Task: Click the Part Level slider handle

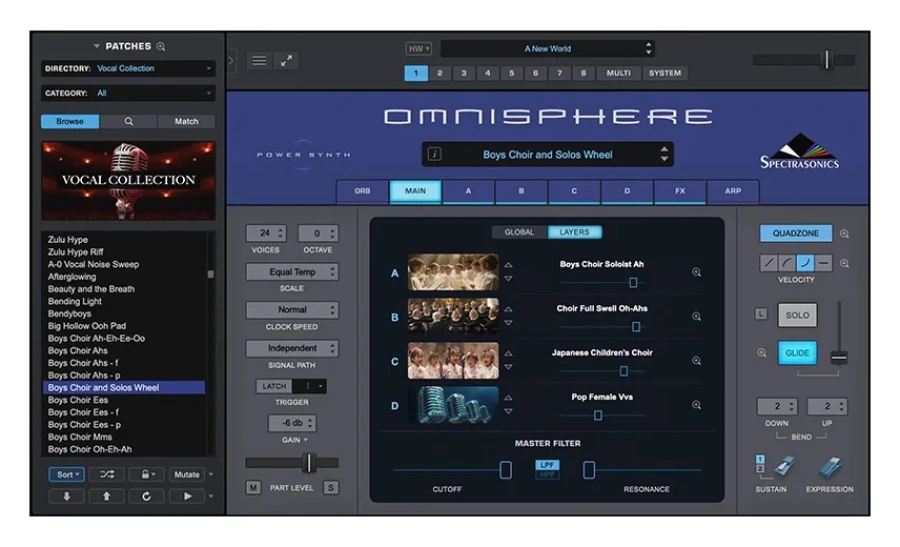Action: [x=309, y=463]
